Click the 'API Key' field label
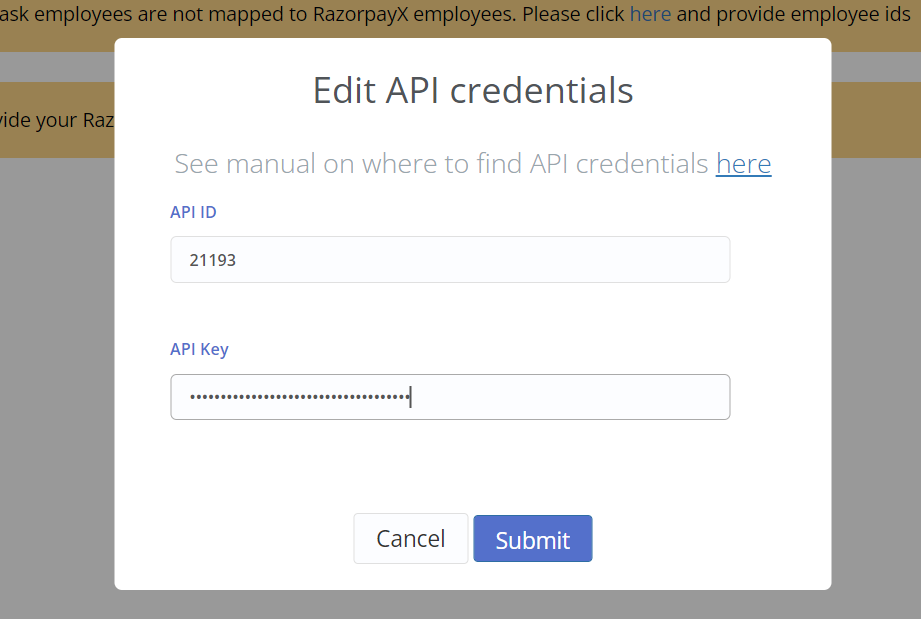This screenshot has width=921, height=619. 199,349
